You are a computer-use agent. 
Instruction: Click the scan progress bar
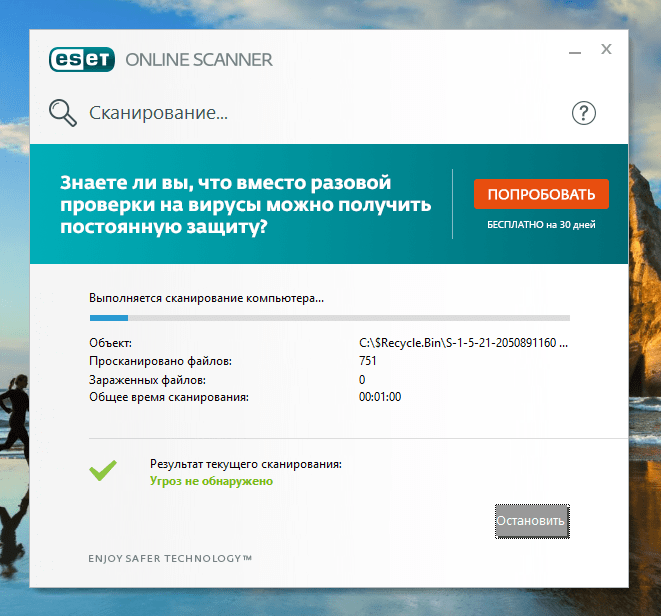click(330, 318)
